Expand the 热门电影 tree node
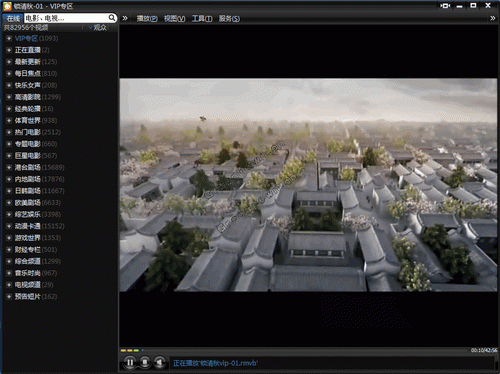Image resolution: width=500 pixels, height=374 pixels. (x=9, y=132)
